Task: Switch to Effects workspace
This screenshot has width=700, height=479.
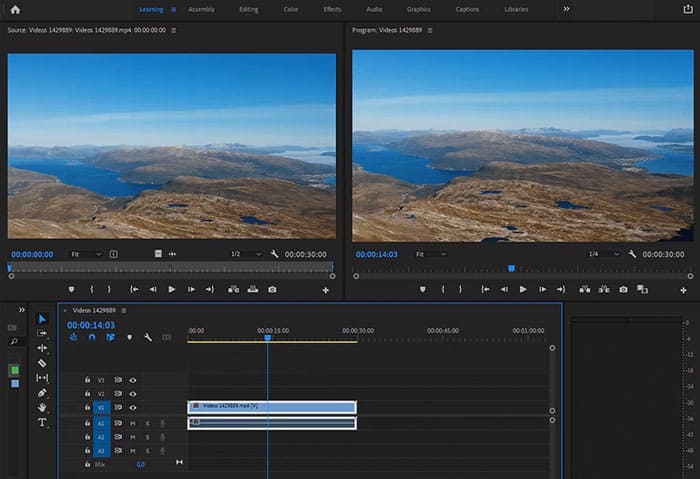Action: tap(332, 9)
